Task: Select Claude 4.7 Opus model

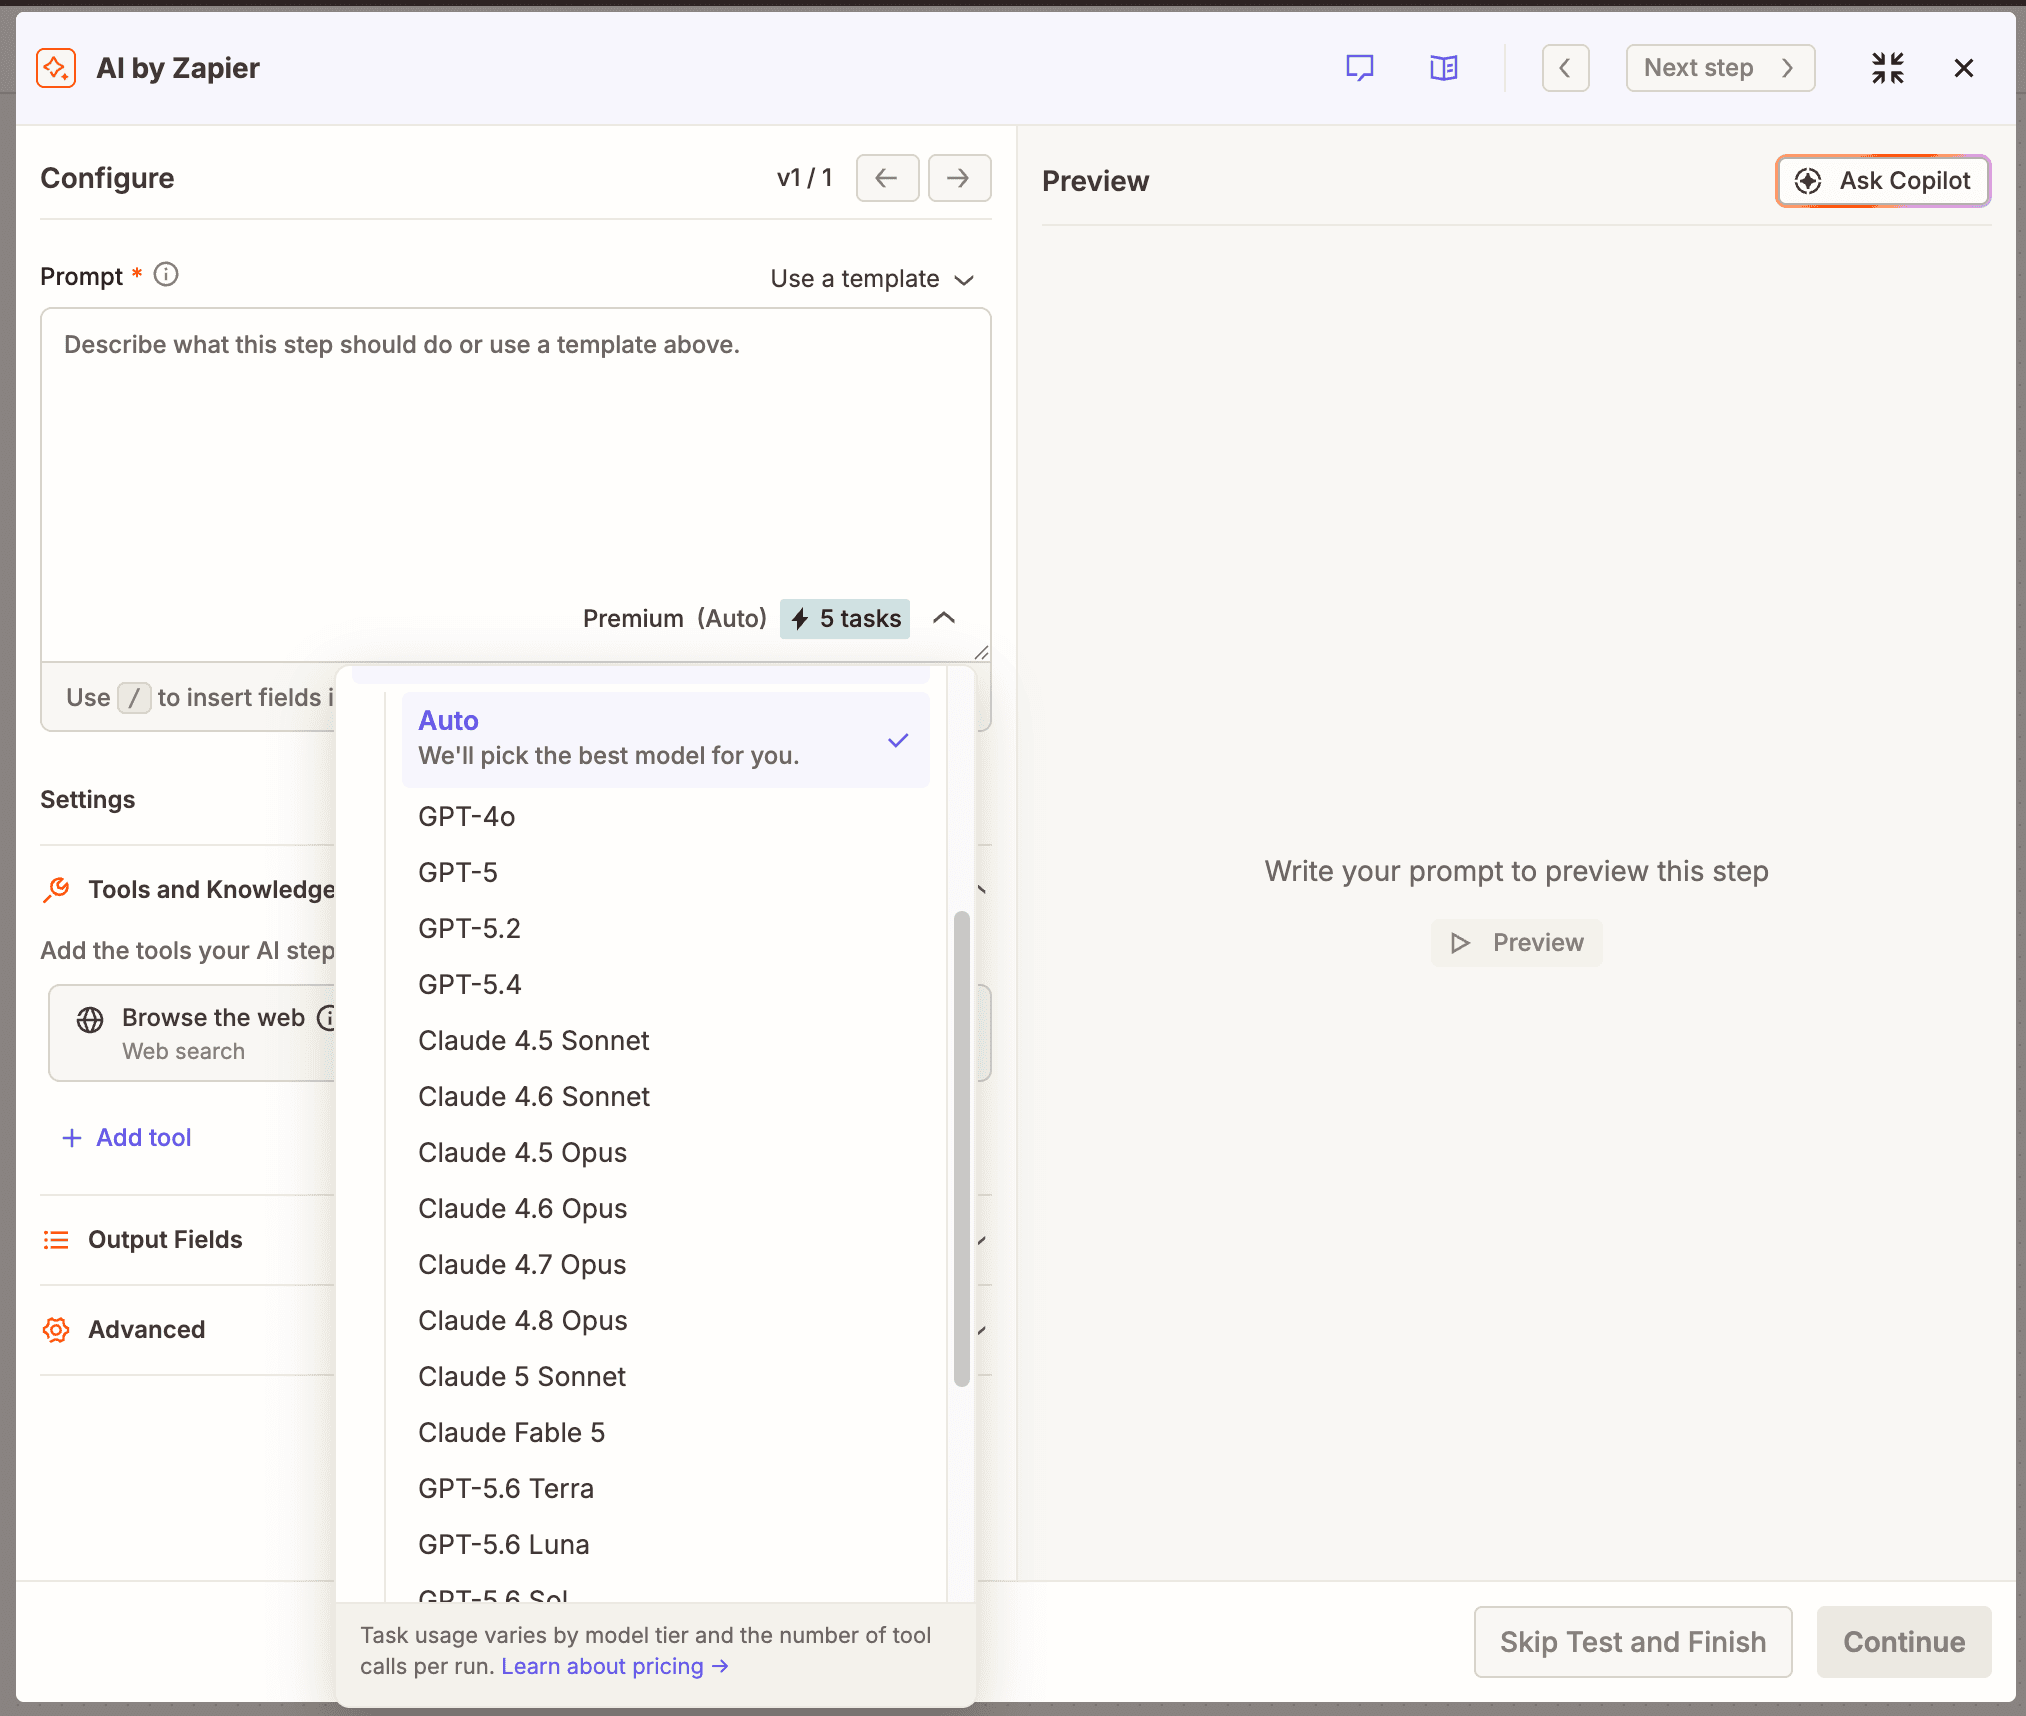Action: 665,1265
